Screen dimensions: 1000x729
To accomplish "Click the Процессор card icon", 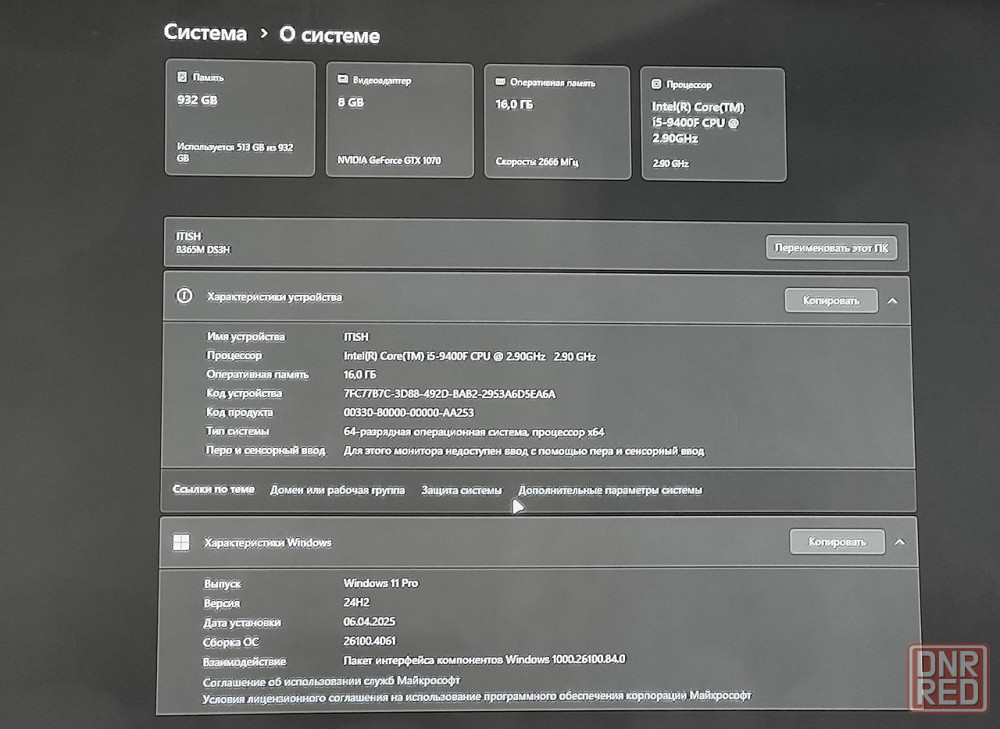I will click(x=656, y=85).
